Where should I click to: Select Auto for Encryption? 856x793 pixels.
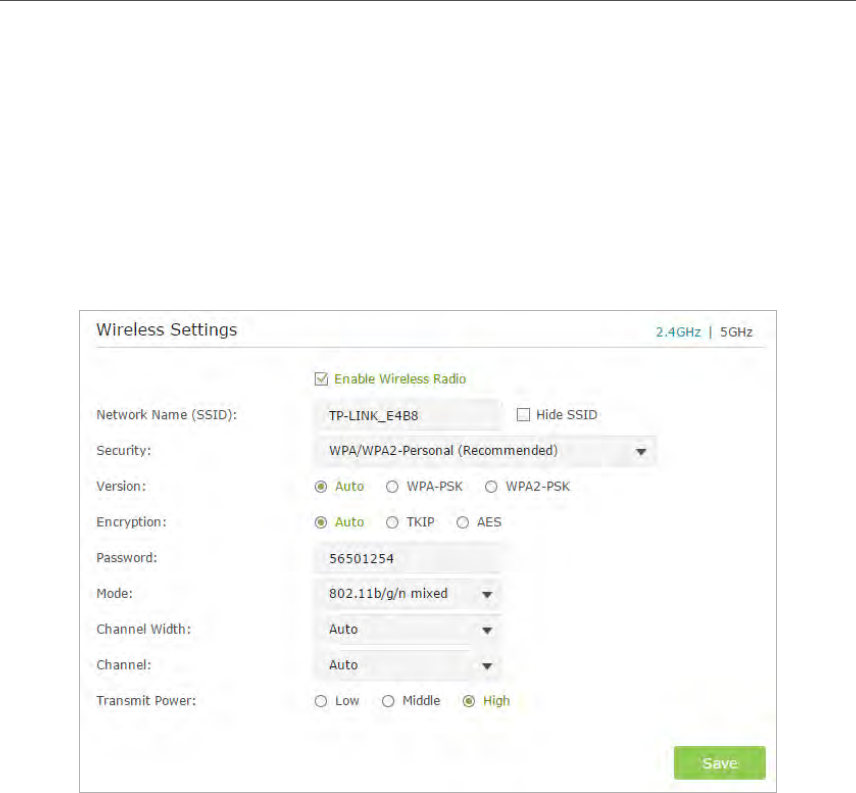321,522
